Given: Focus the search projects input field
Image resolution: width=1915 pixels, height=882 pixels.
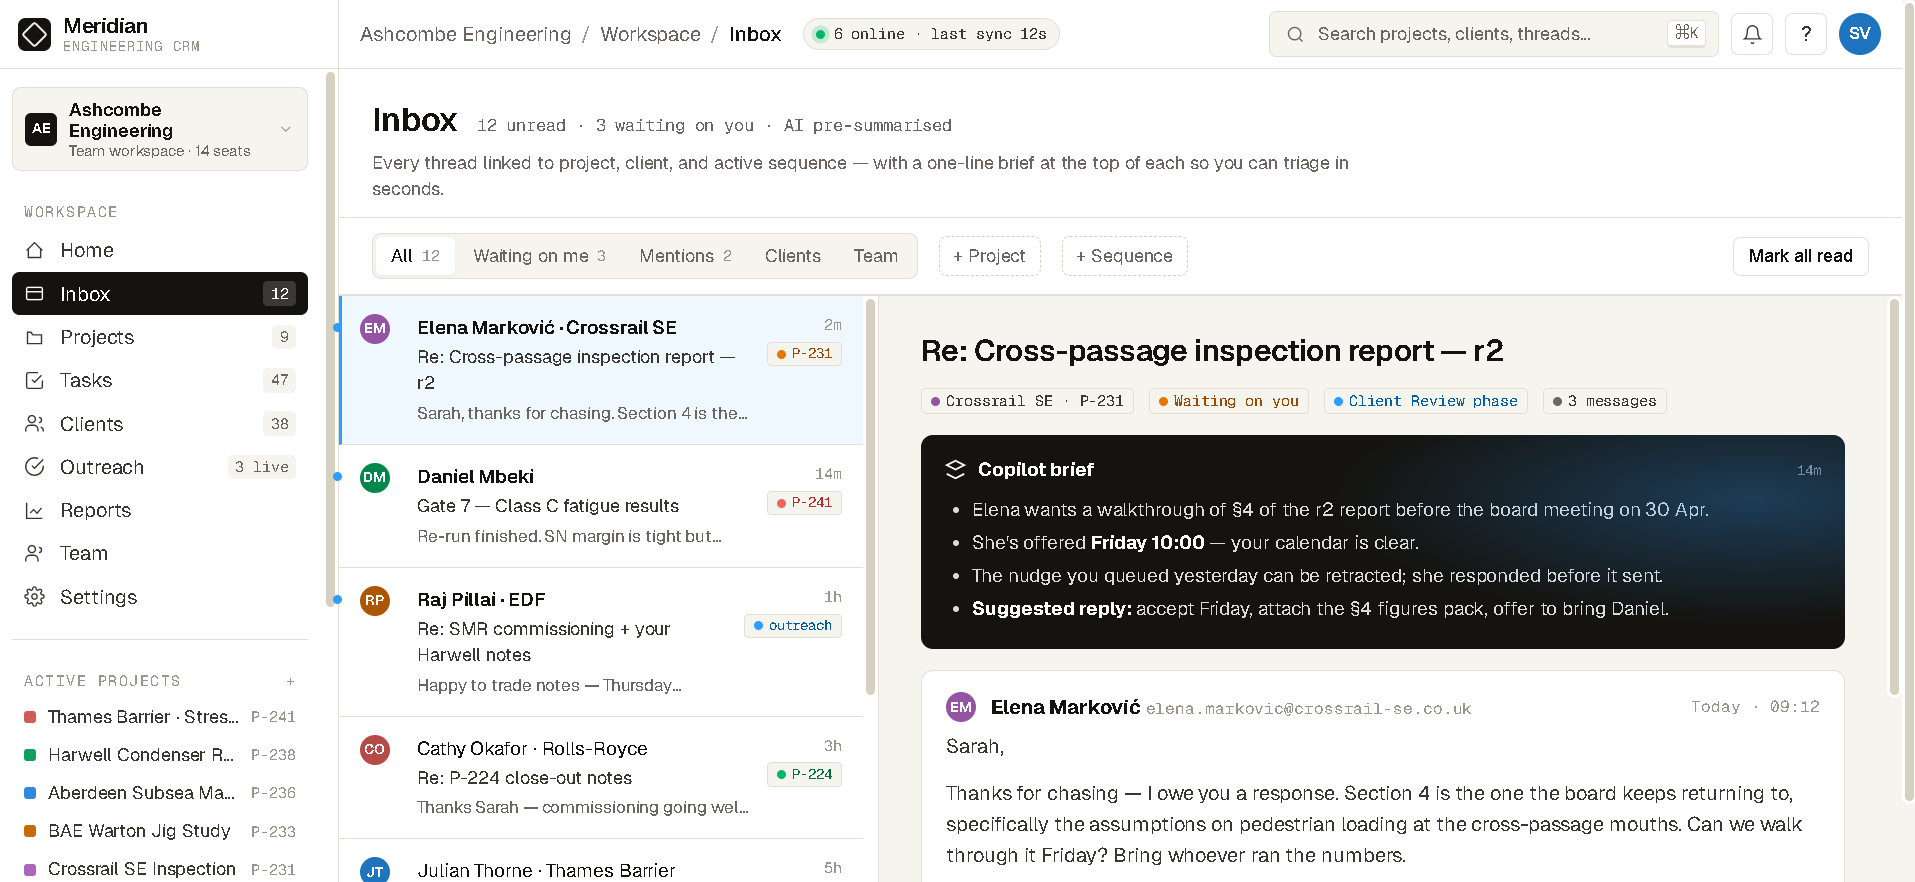Looking at the screenshot, I should click(1494, 34).
